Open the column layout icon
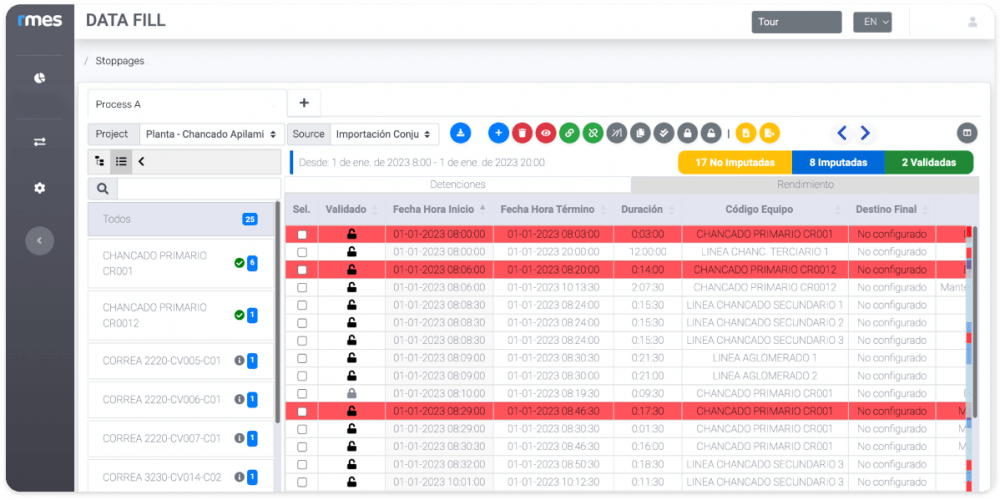 (x=967, y=133)
